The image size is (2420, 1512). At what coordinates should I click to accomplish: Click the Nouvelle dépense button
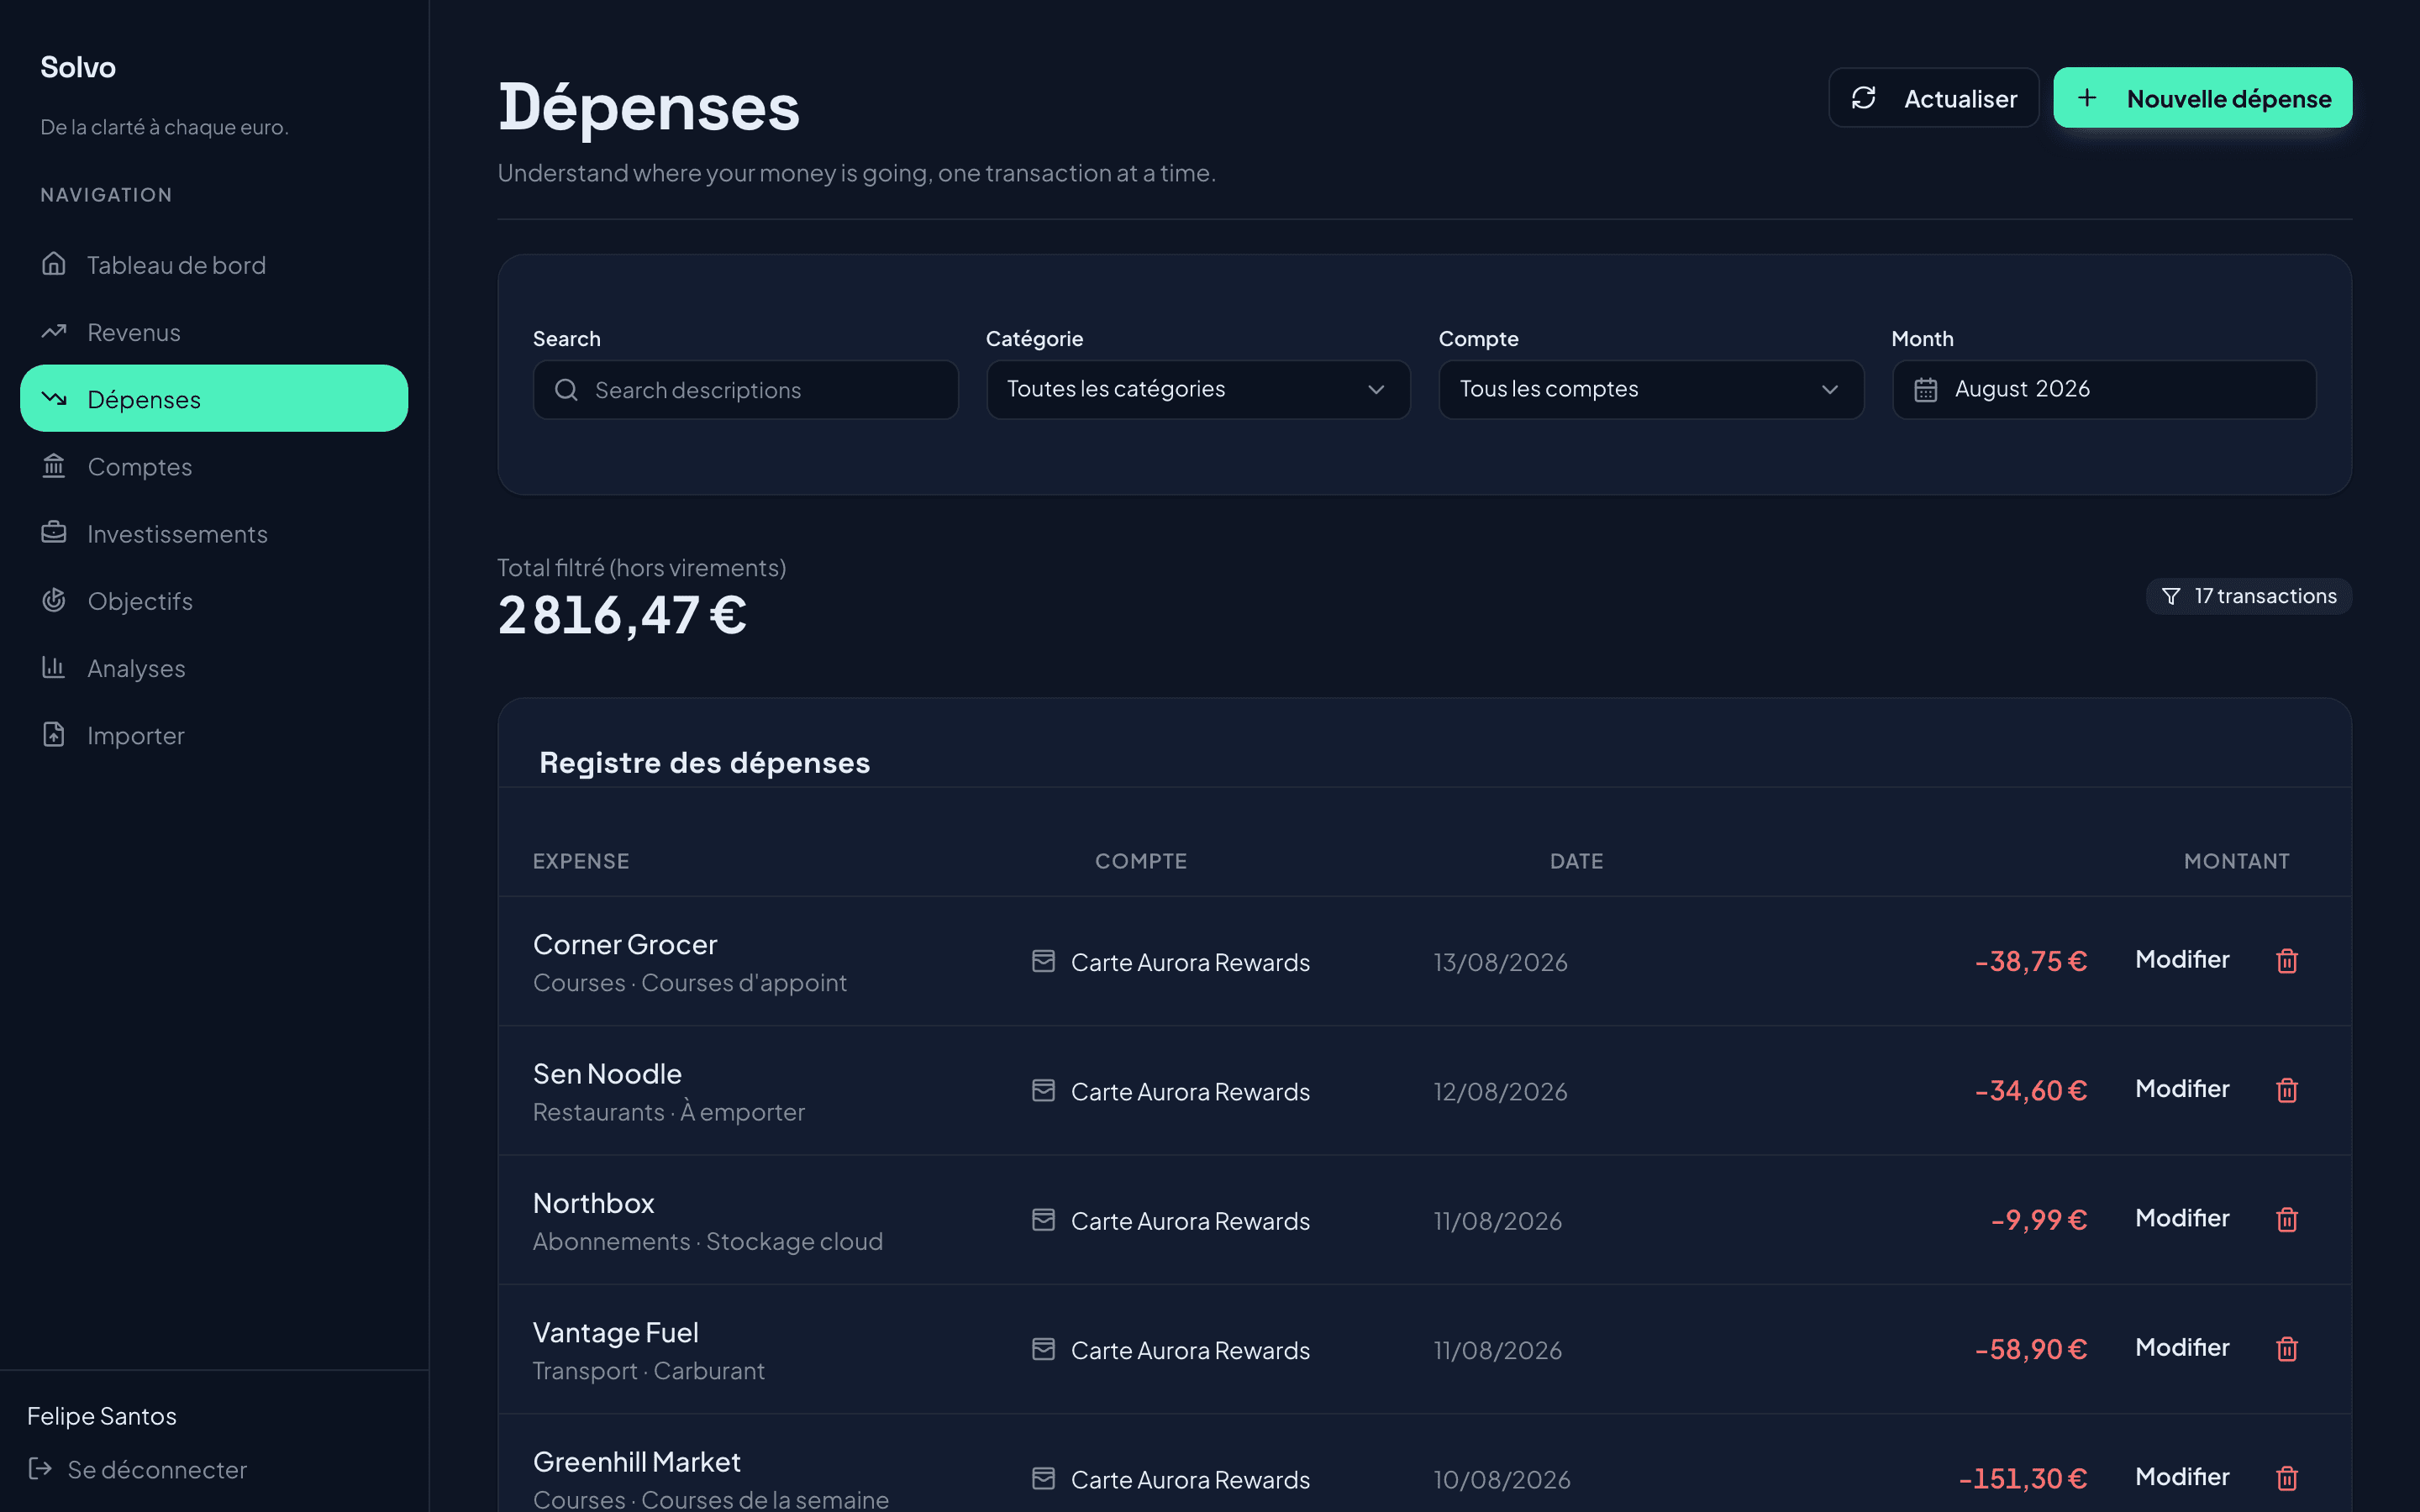[x=2202, y=98]
